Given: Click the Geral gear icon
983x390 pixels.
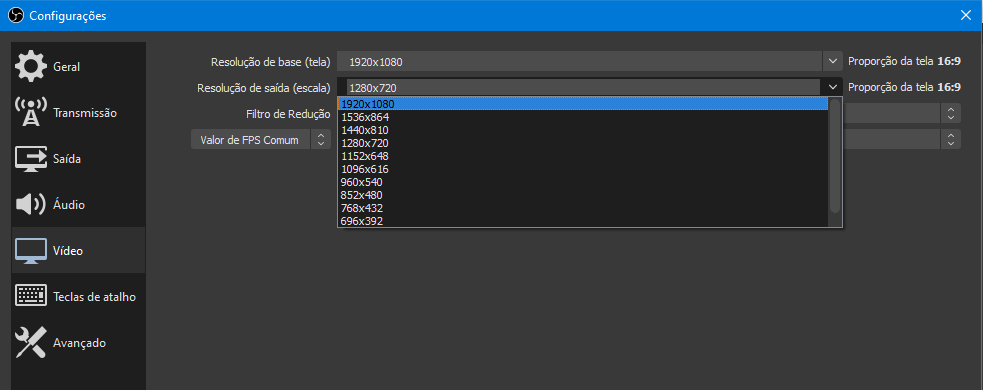Looking at the screenshot, I should click(30, 66).
